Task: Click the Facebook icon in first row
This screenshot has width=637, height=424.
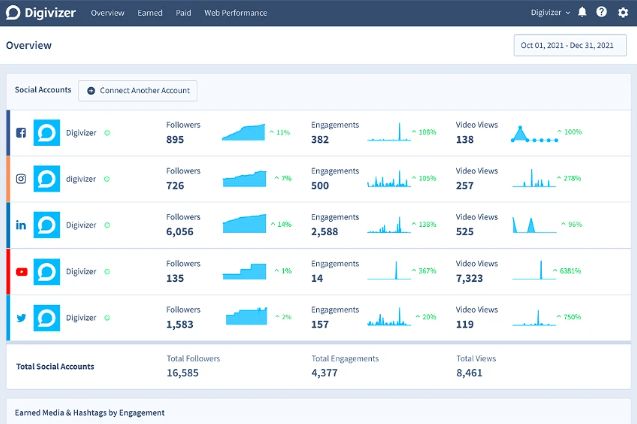Action: 20,133
